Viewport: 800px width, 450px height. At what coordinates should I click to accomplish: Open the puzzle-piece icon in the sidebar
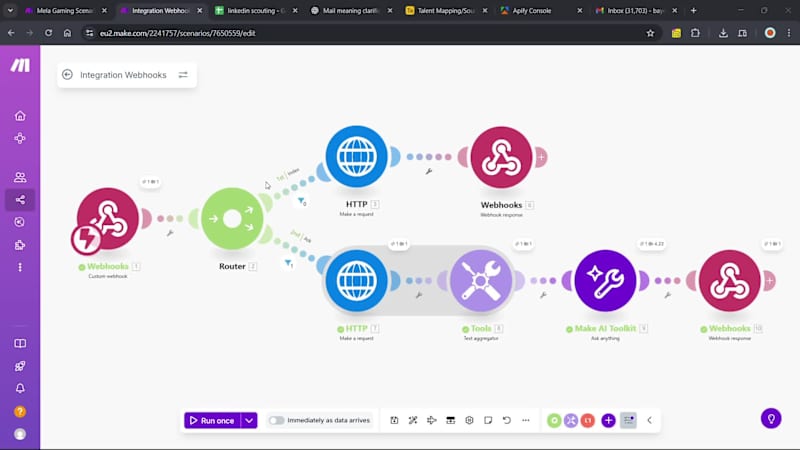(x=20, y=245)
